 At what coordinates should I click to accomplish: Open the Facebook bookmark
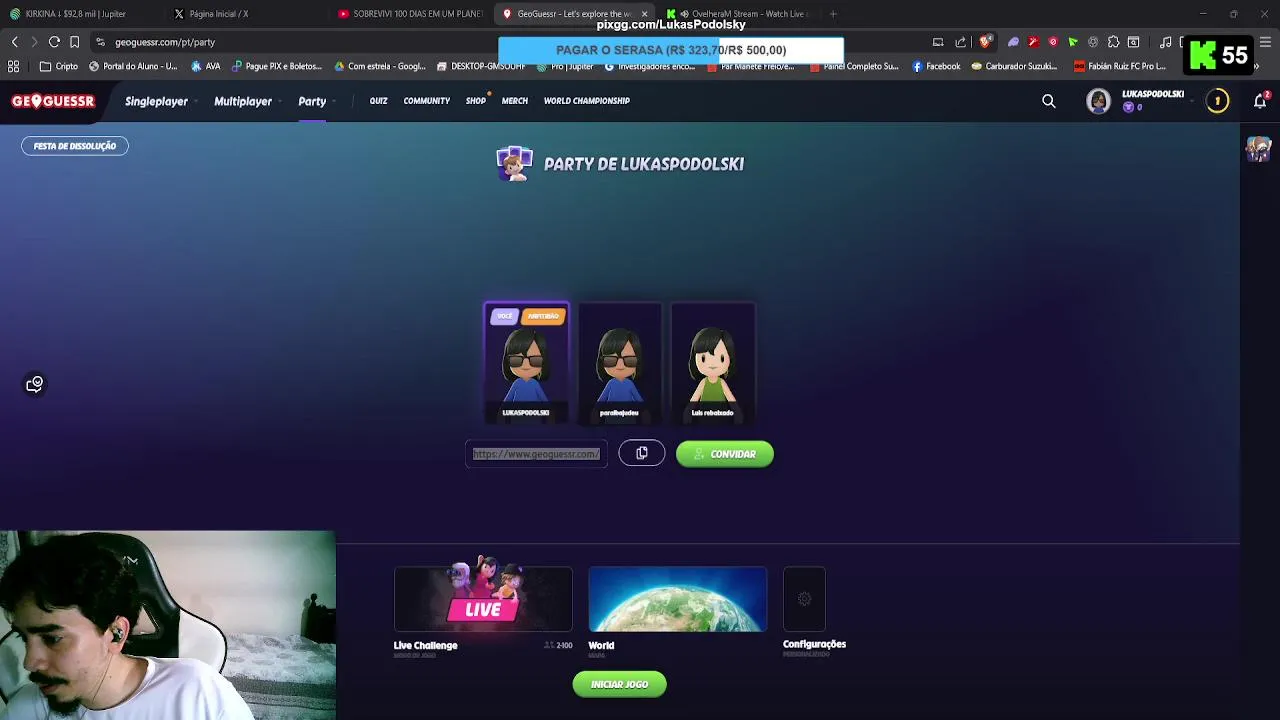(x=936, y=66)
